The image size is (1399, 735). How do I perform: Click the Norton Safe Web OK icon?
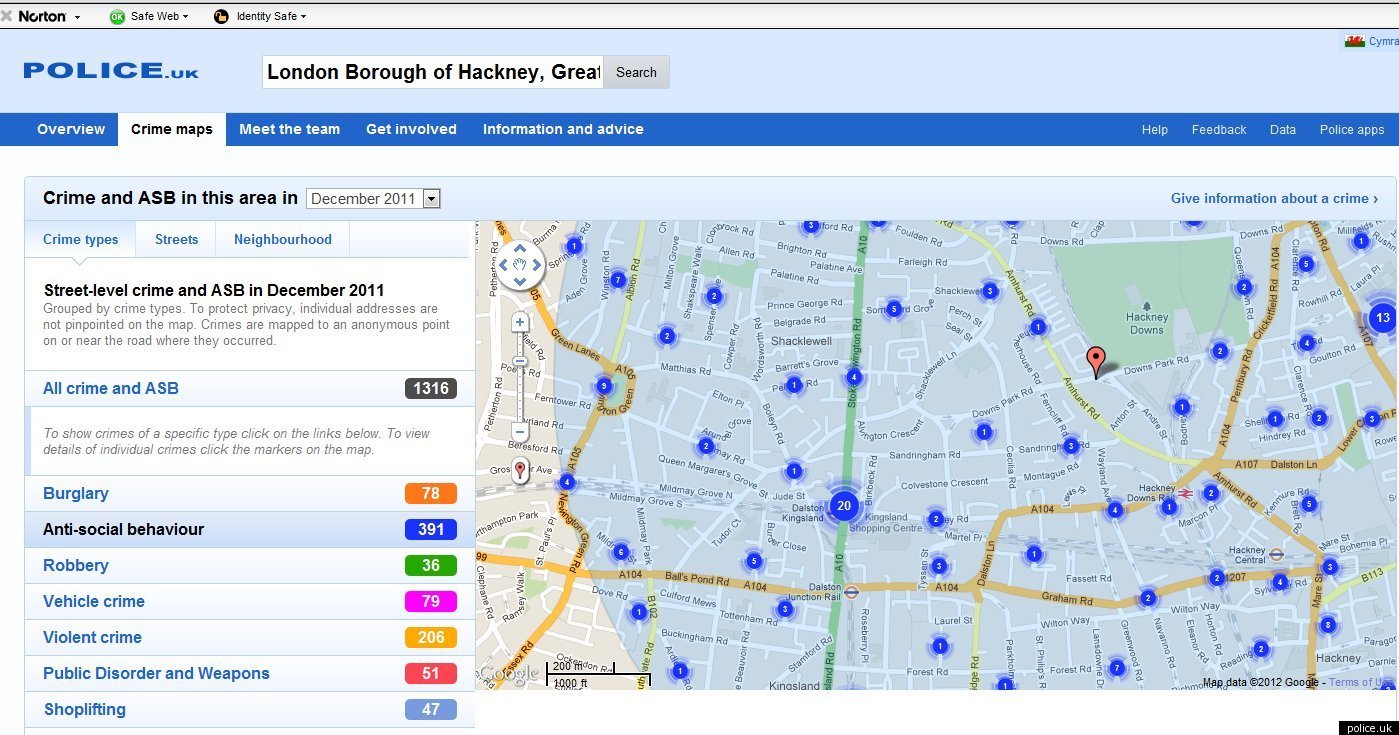tap(117, 16)
